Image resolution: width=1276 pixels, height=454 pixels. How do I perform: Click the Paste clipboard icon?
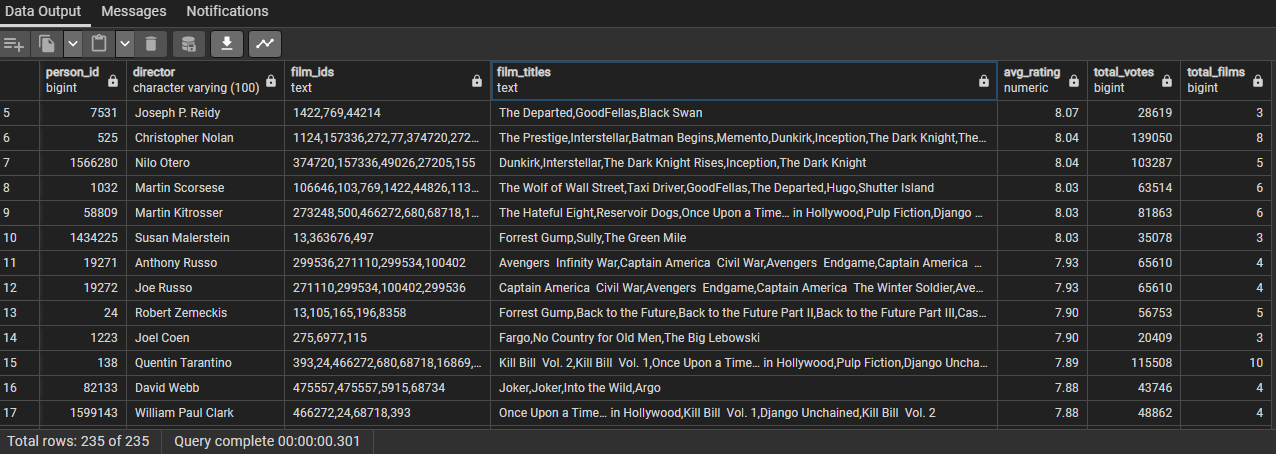tap(99, 44)
